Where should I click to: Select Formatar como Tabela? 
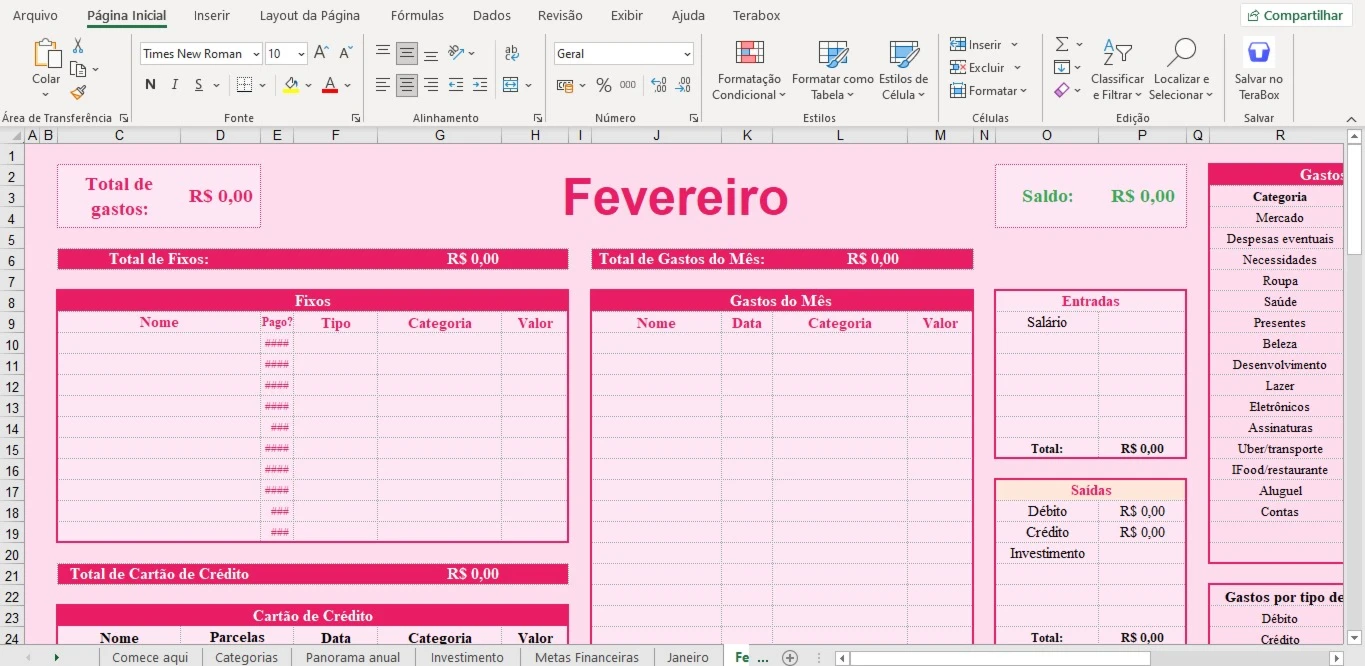point(831,68)
